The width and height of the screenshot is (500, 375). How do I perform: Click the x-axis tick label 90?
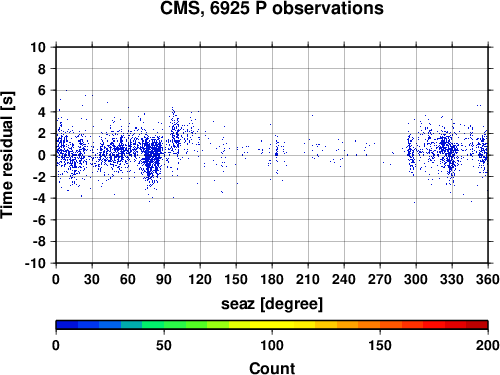point(164,279)
